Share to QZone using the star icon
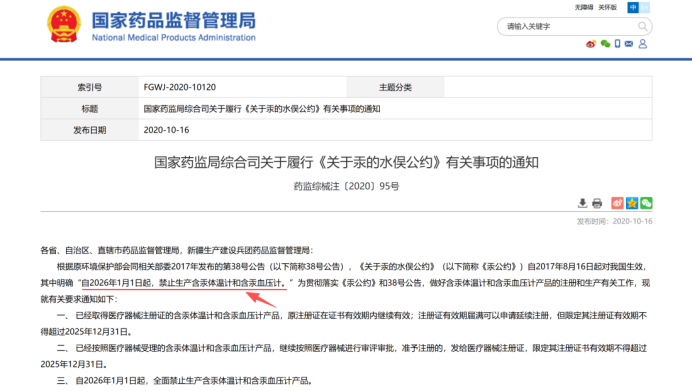 pos(632,203)
